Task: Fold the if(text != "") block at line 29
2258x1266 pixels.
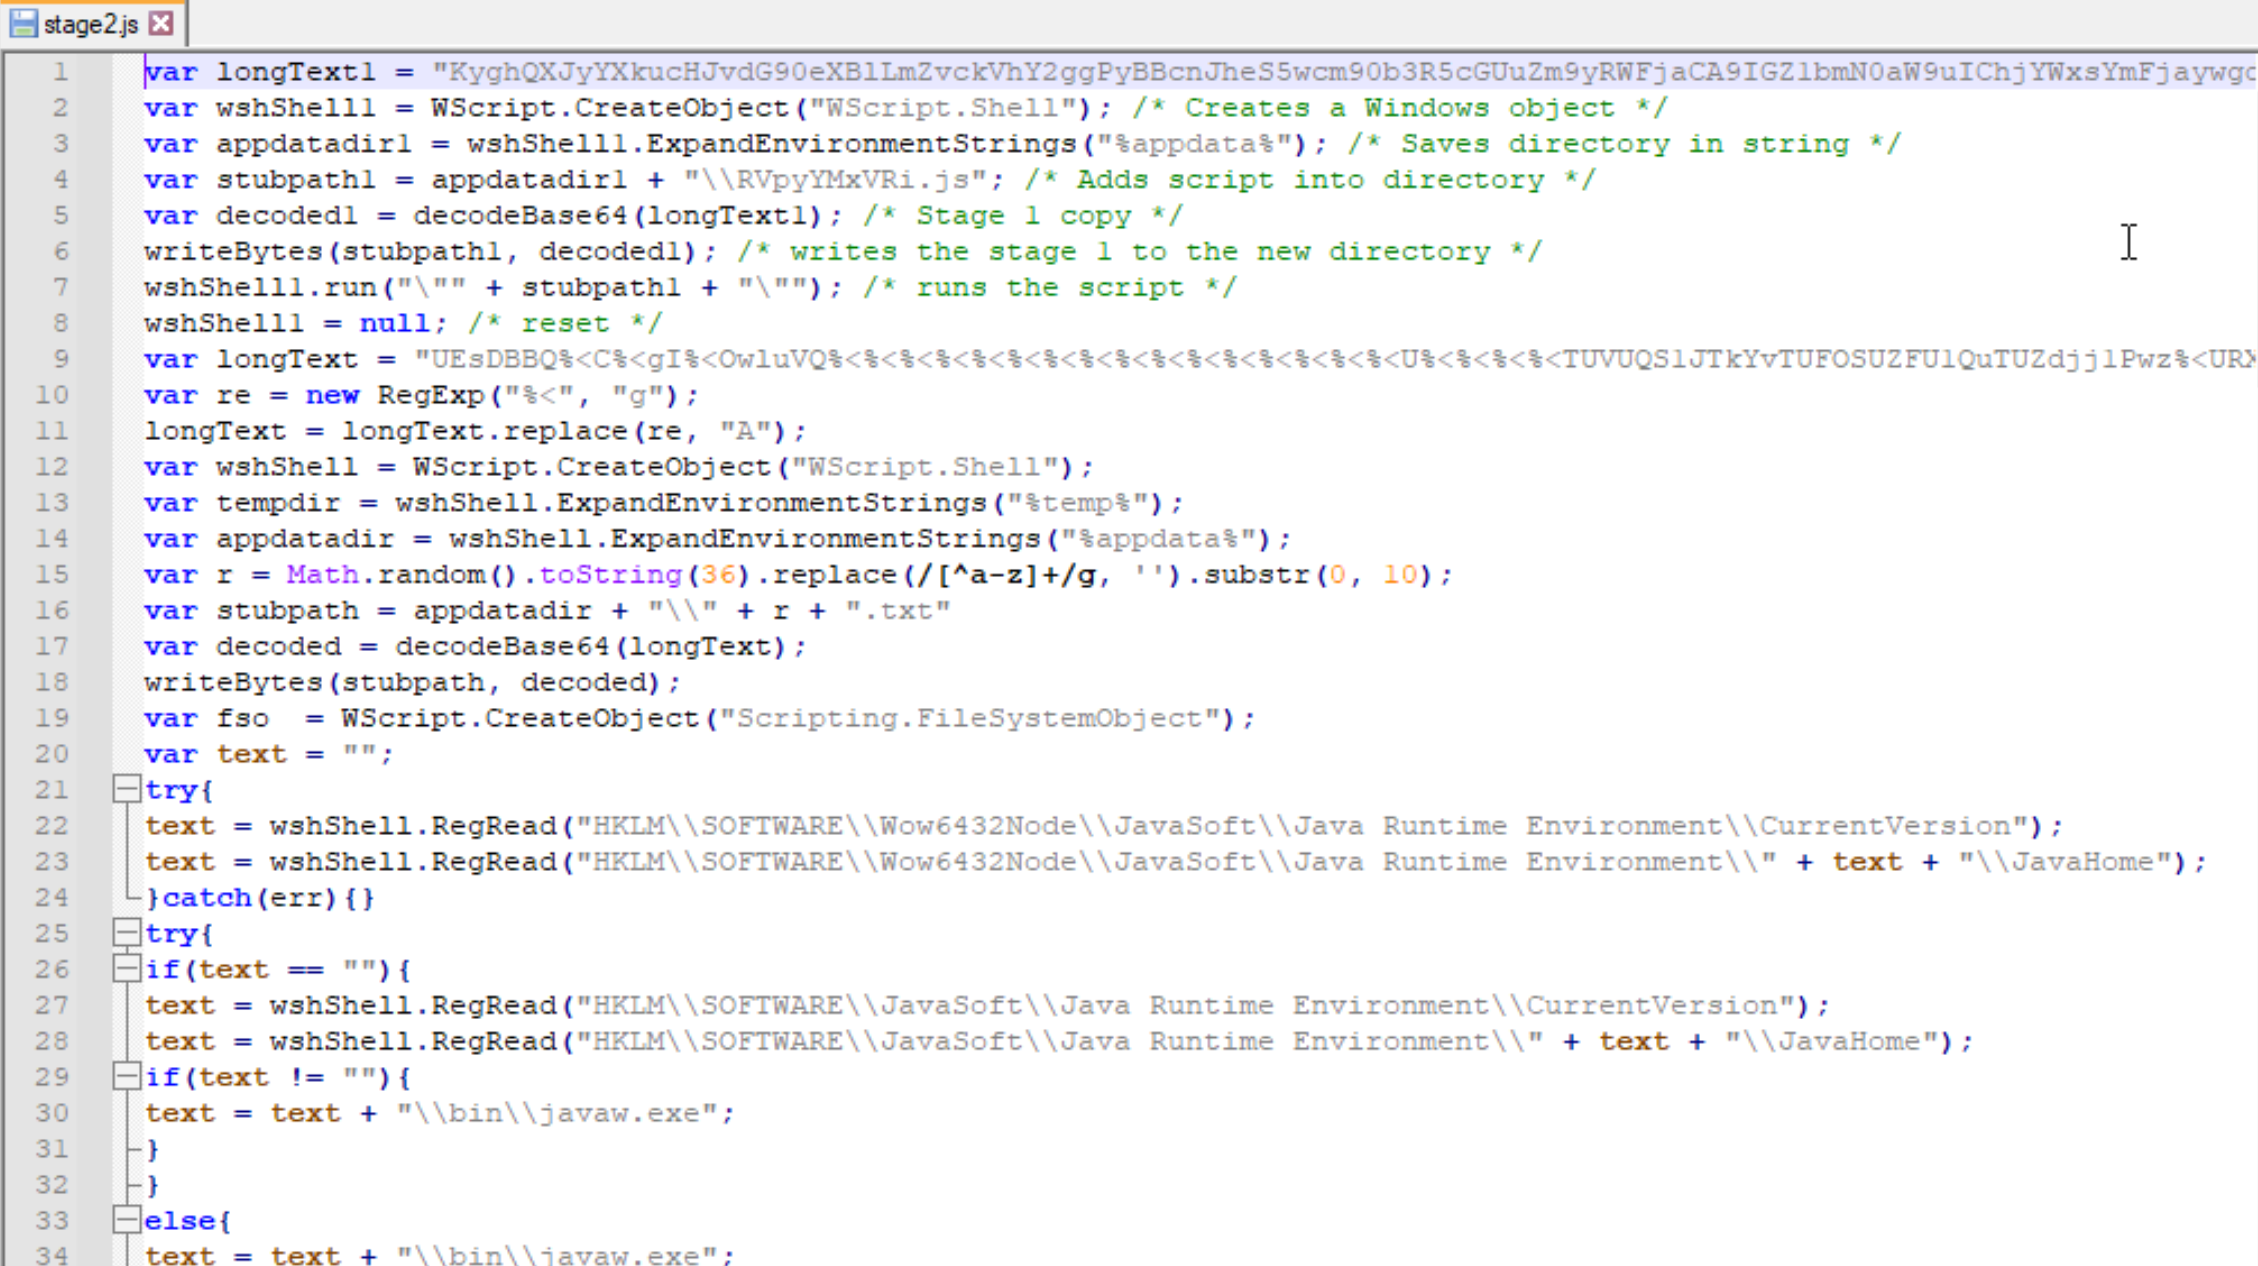Action: tap(126, 1077)
